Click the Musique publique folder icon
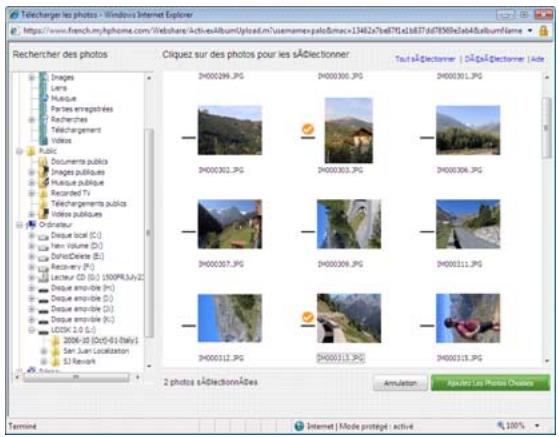559x437 pixels. click(x=43, y=182)
